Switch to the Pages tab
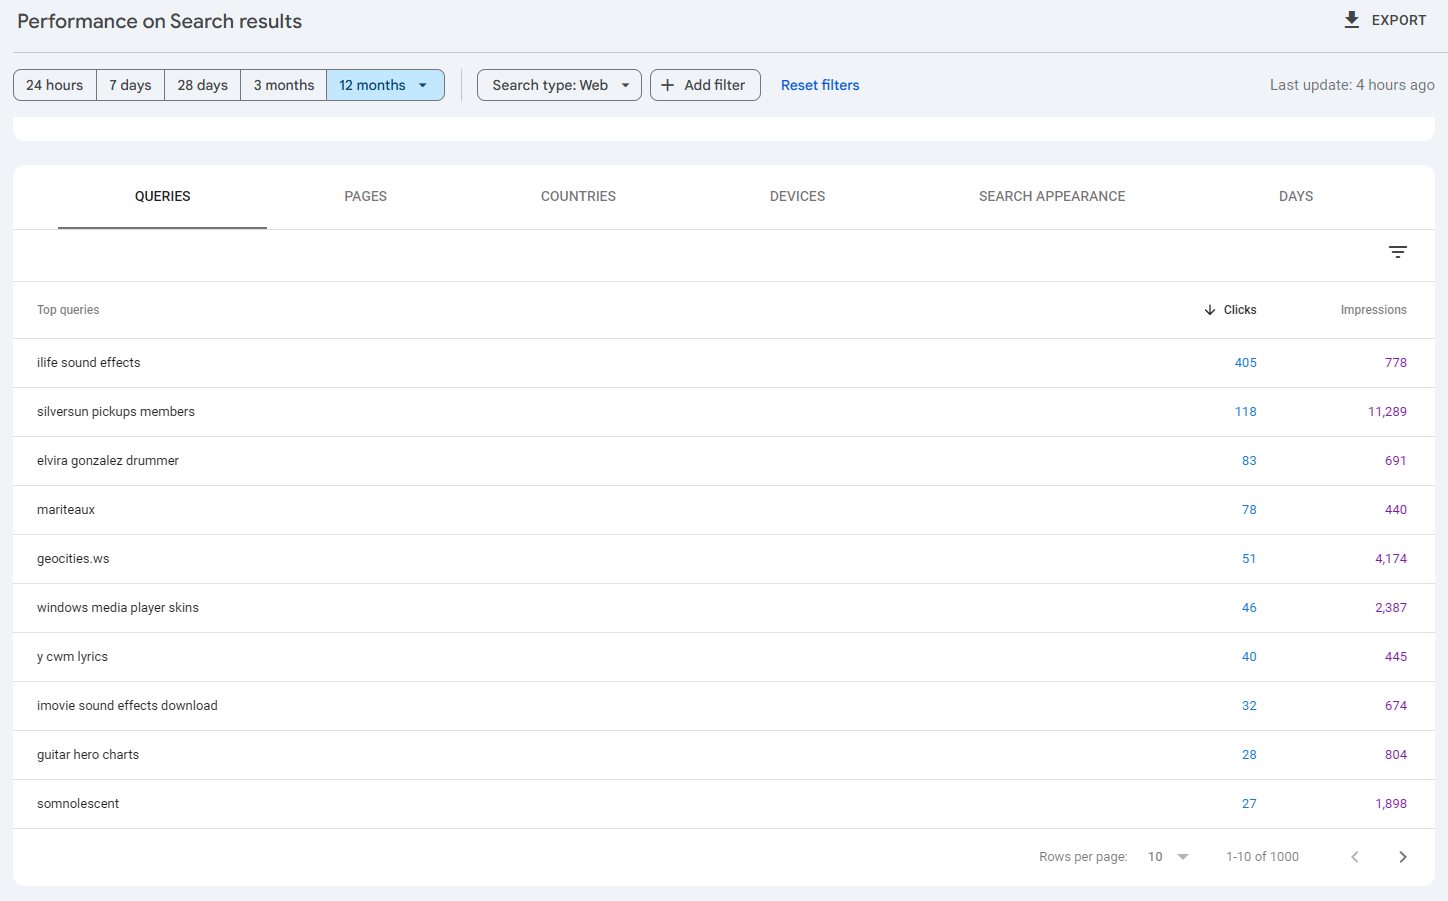Viewport: 1448px width, 901px height. click(365, 197)
